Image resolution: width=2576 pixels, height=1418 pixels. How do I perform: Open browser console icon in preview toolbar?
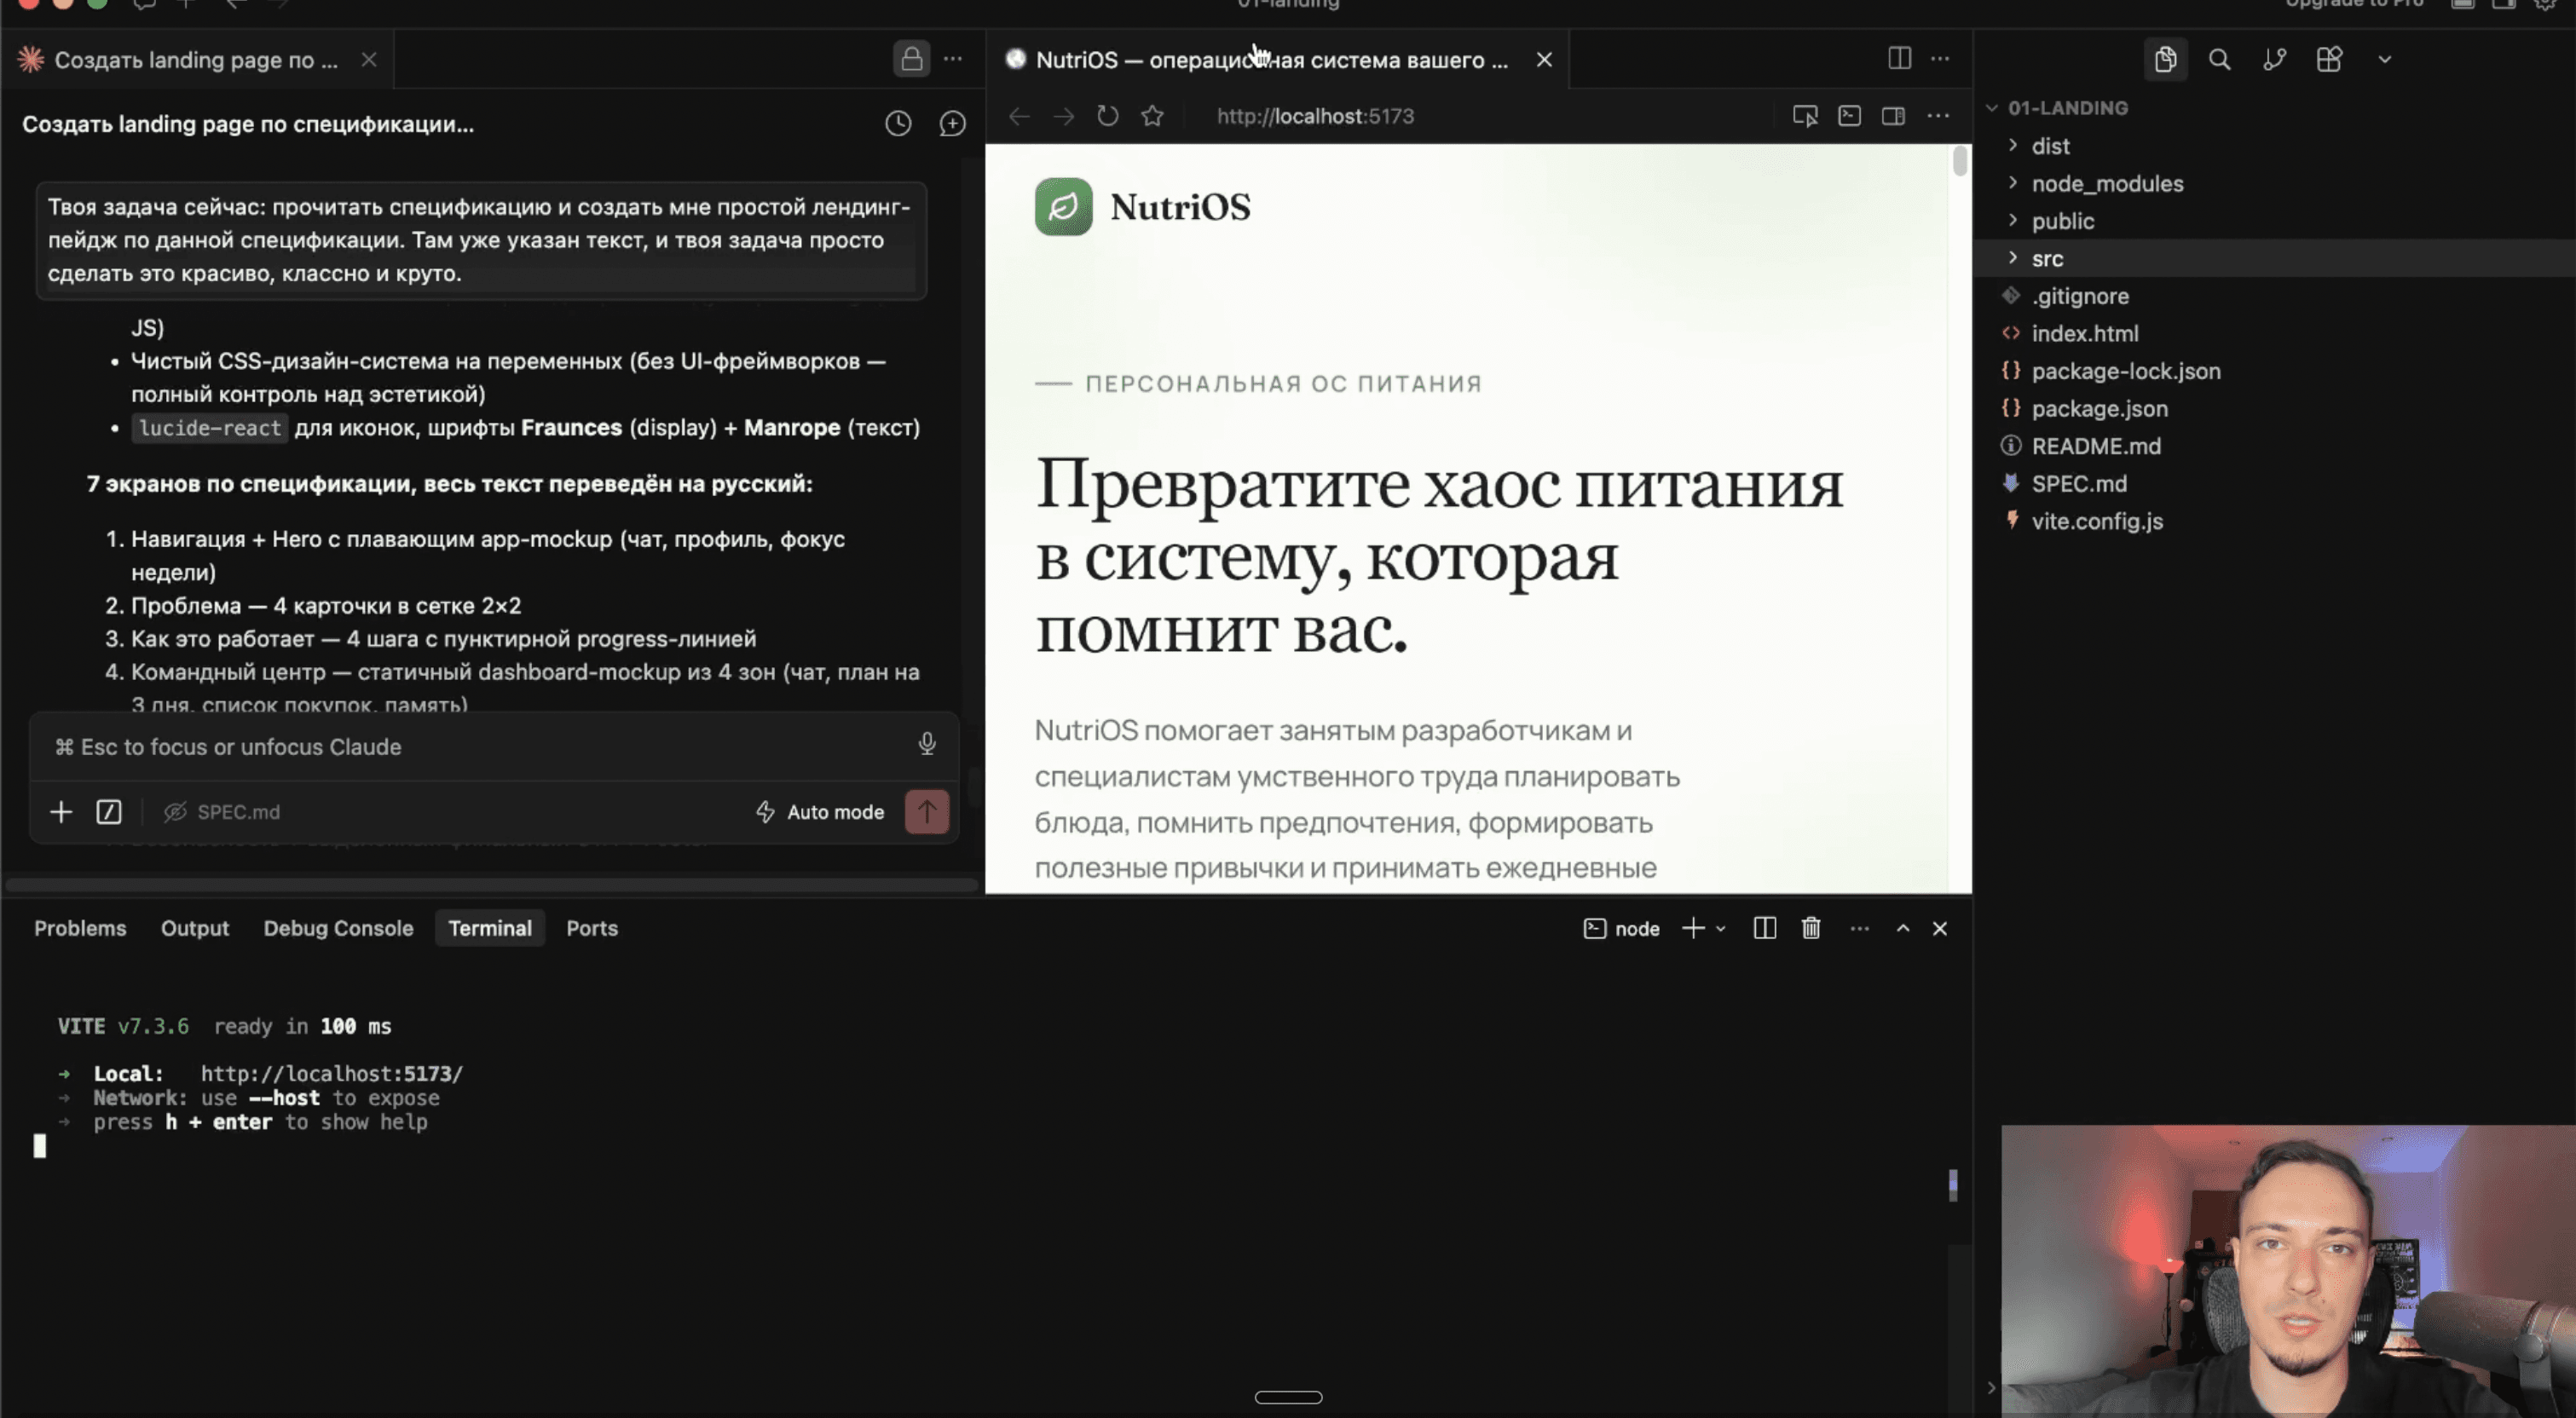1849,116
